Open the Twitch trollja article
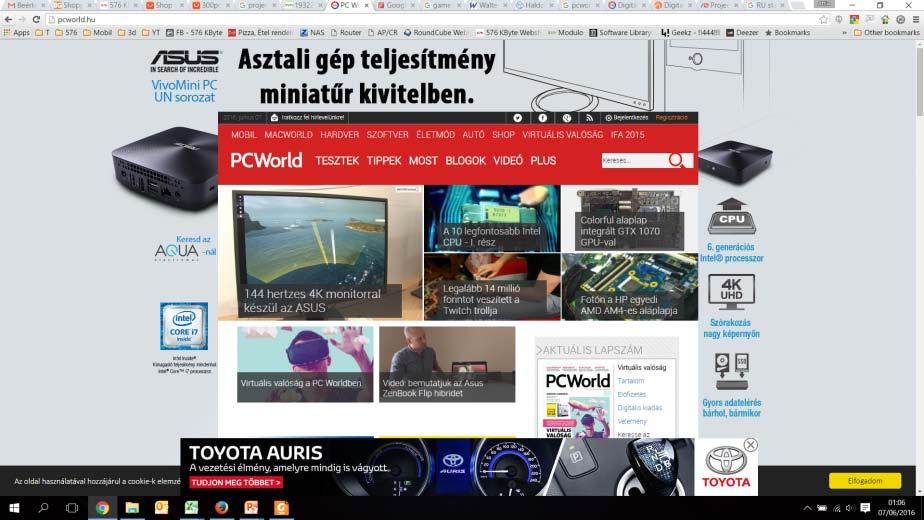 492,287
